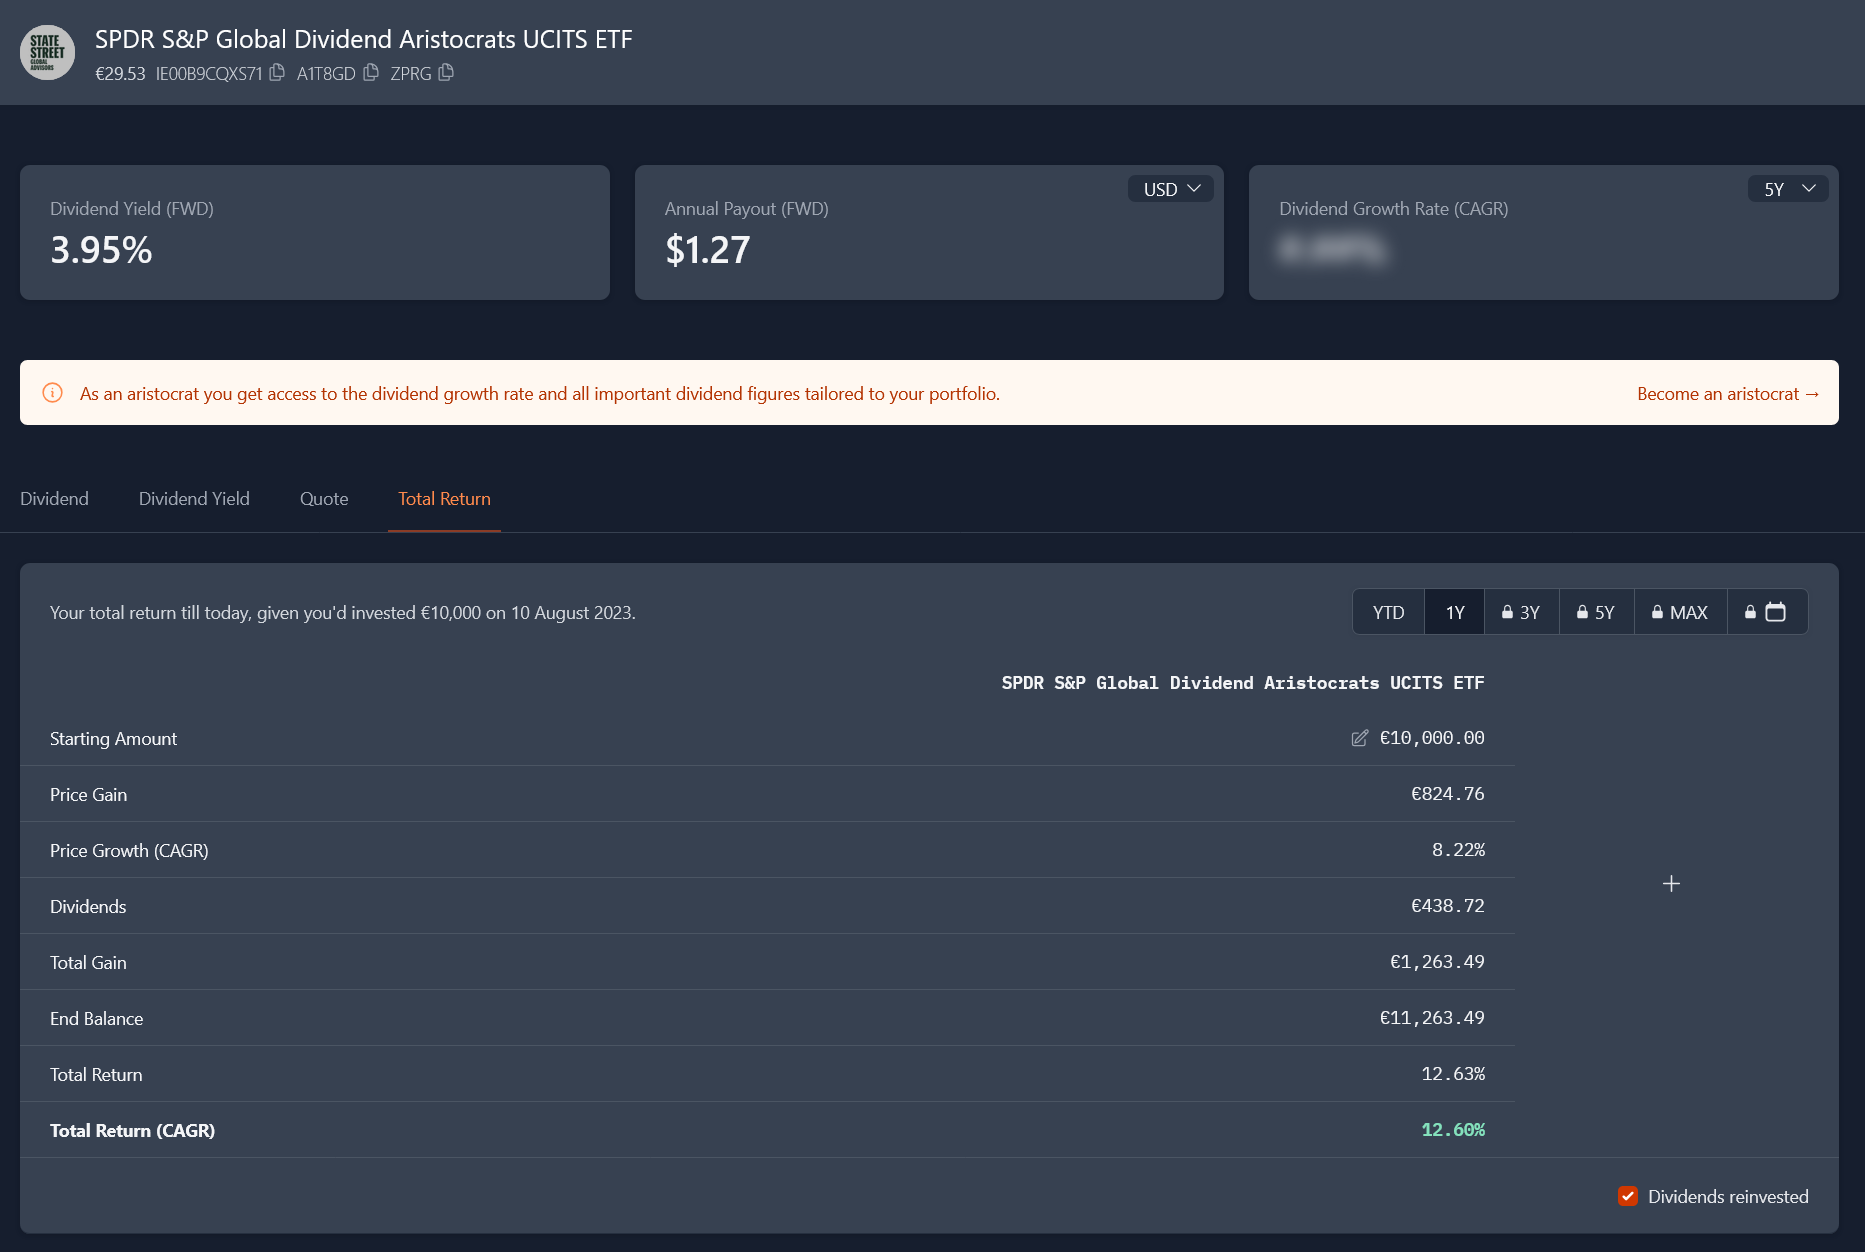
Task: Toggle the Dividends reinvested checkbox
Action: tap(1628, 1196)
